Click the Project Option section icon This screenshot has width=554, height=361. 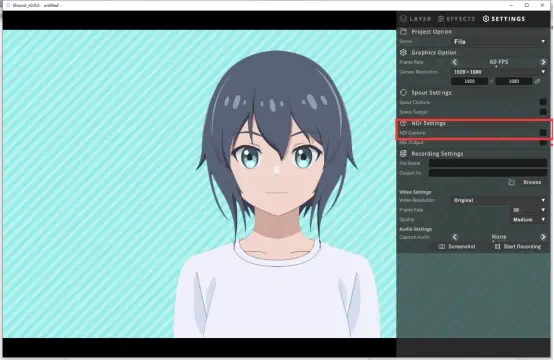tap(403, 32)
